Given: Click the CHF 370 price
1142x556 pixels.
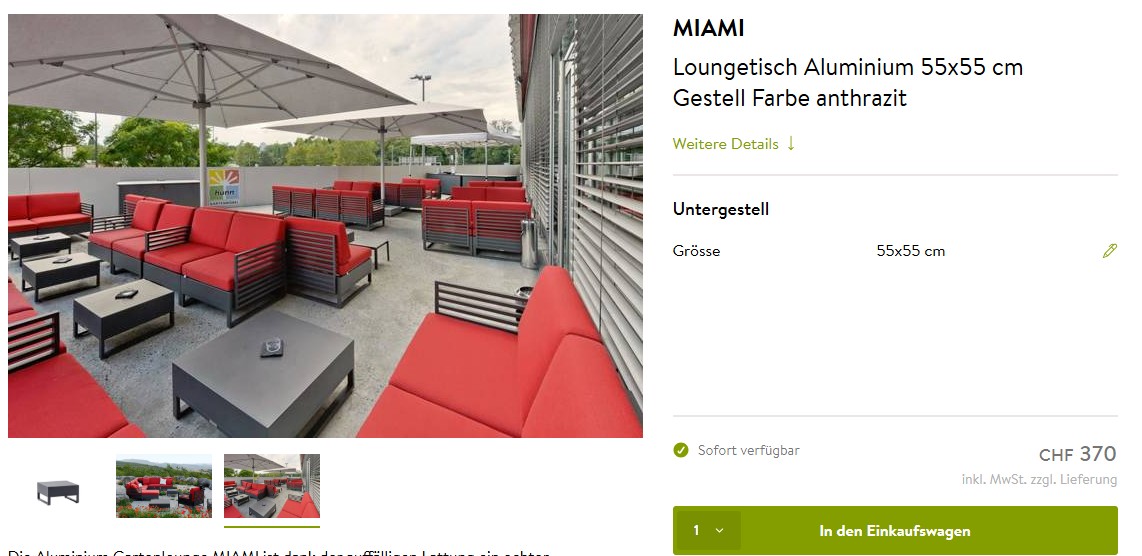Looking at the screenshot, I should click(x=1078, y=454).
